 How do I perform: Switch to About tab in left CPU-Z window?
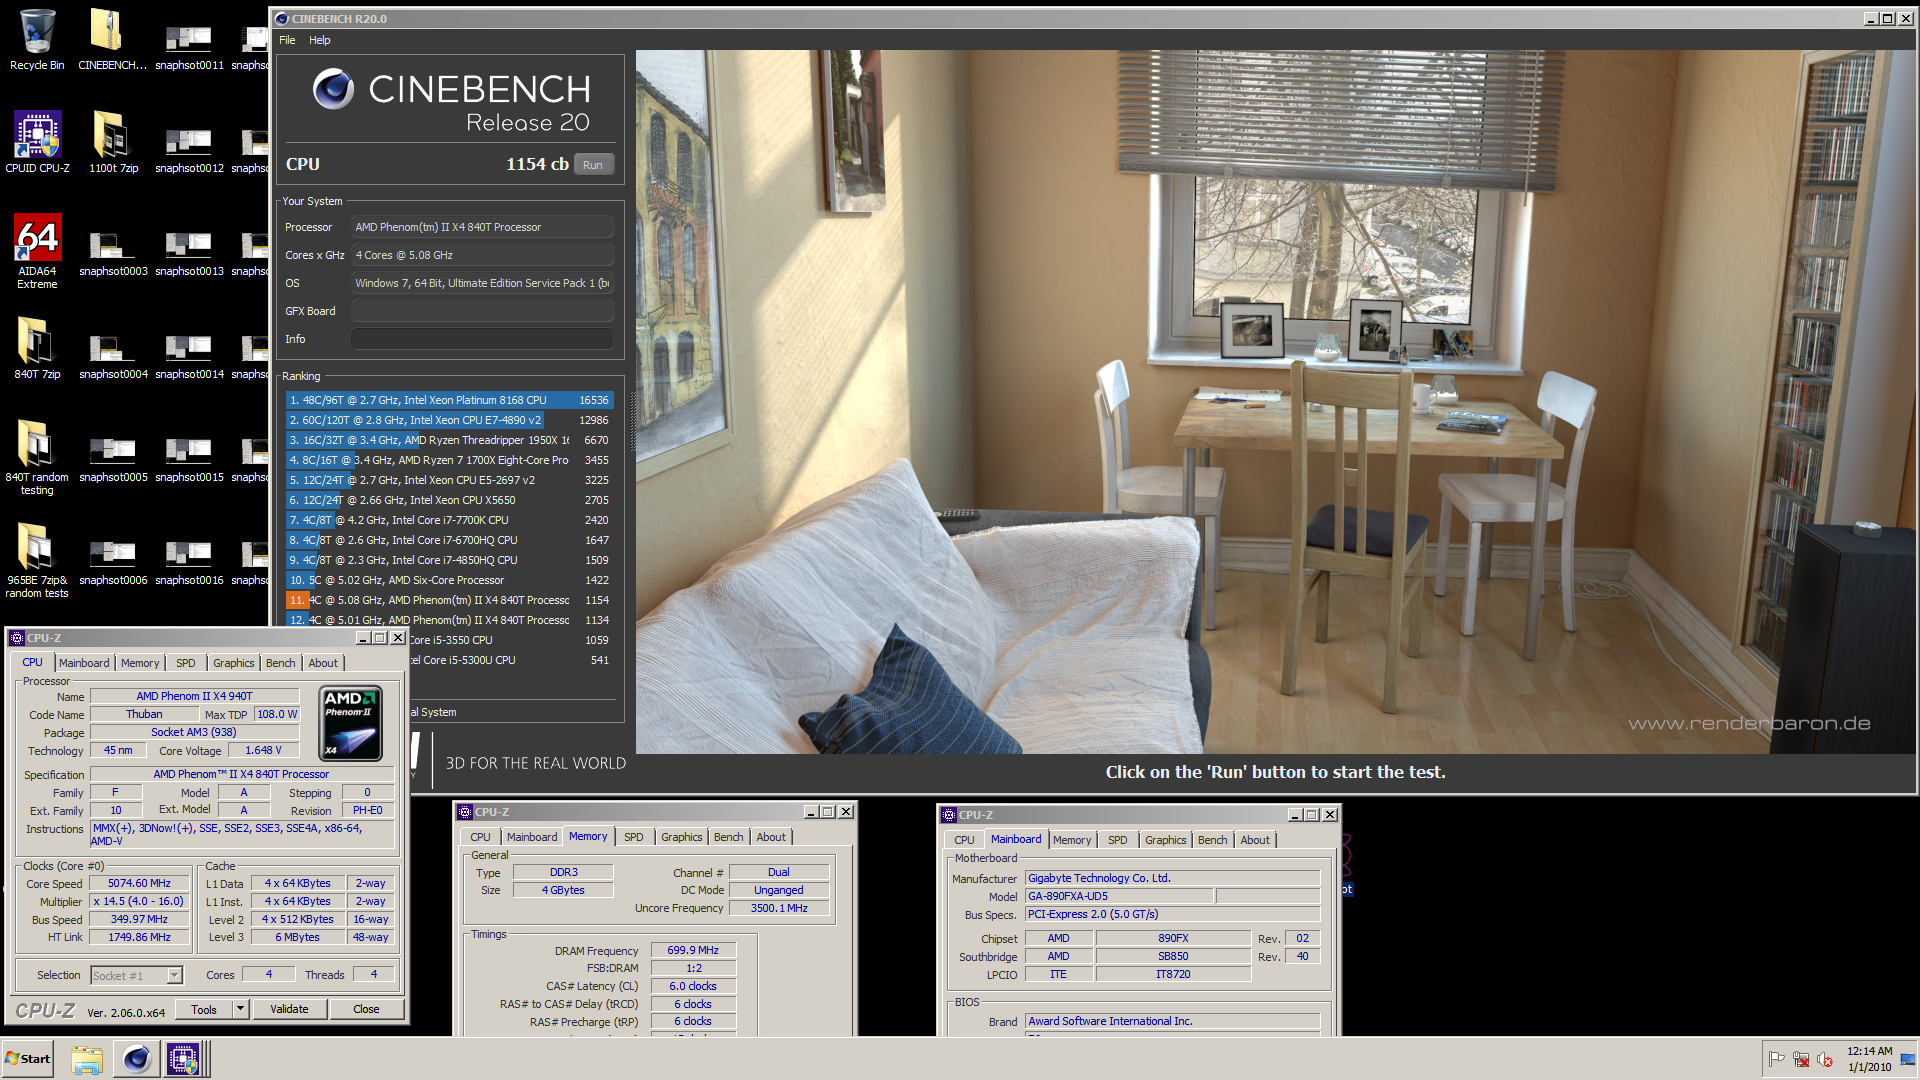pos(323,663)
